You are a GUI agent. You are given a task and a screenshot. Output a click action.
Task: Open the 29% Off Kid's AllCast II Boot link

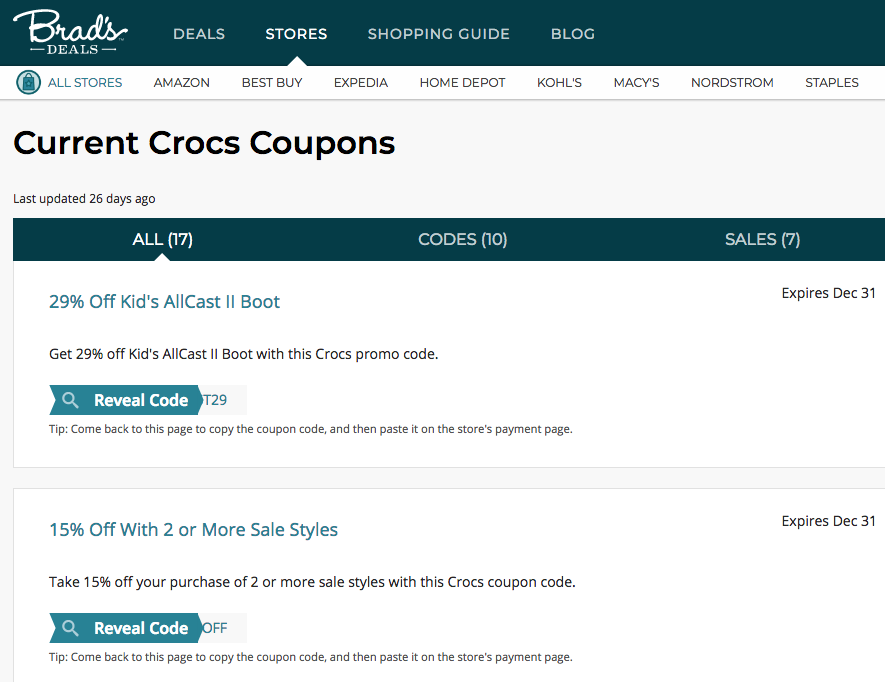pos(164,301)
